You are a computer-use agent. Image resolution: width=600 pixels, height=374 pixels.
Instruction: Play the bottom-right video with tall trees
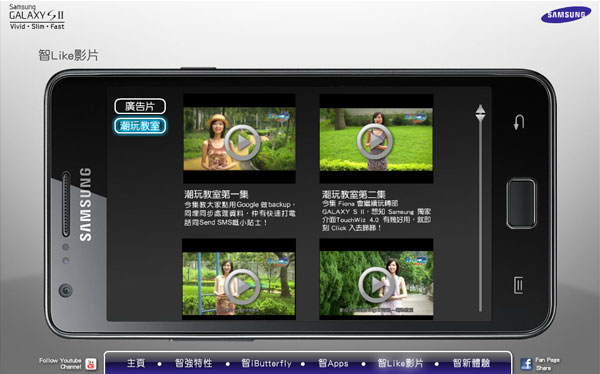click(x=376, y=285)
